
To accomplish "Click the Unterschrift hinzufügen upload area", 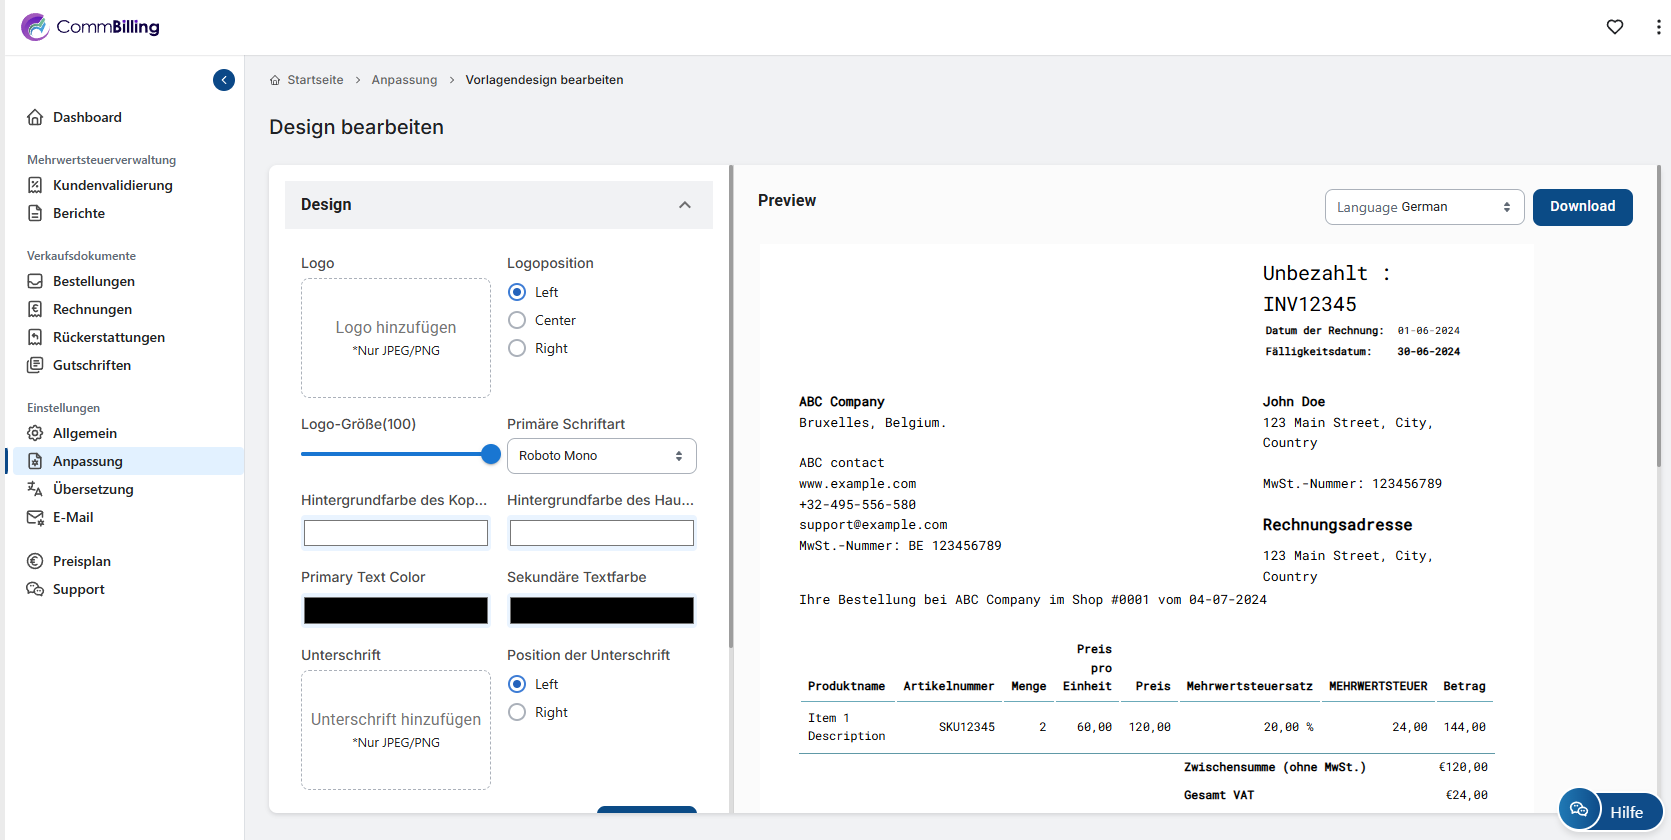I will pyautogui.click(x=396, y=730).
